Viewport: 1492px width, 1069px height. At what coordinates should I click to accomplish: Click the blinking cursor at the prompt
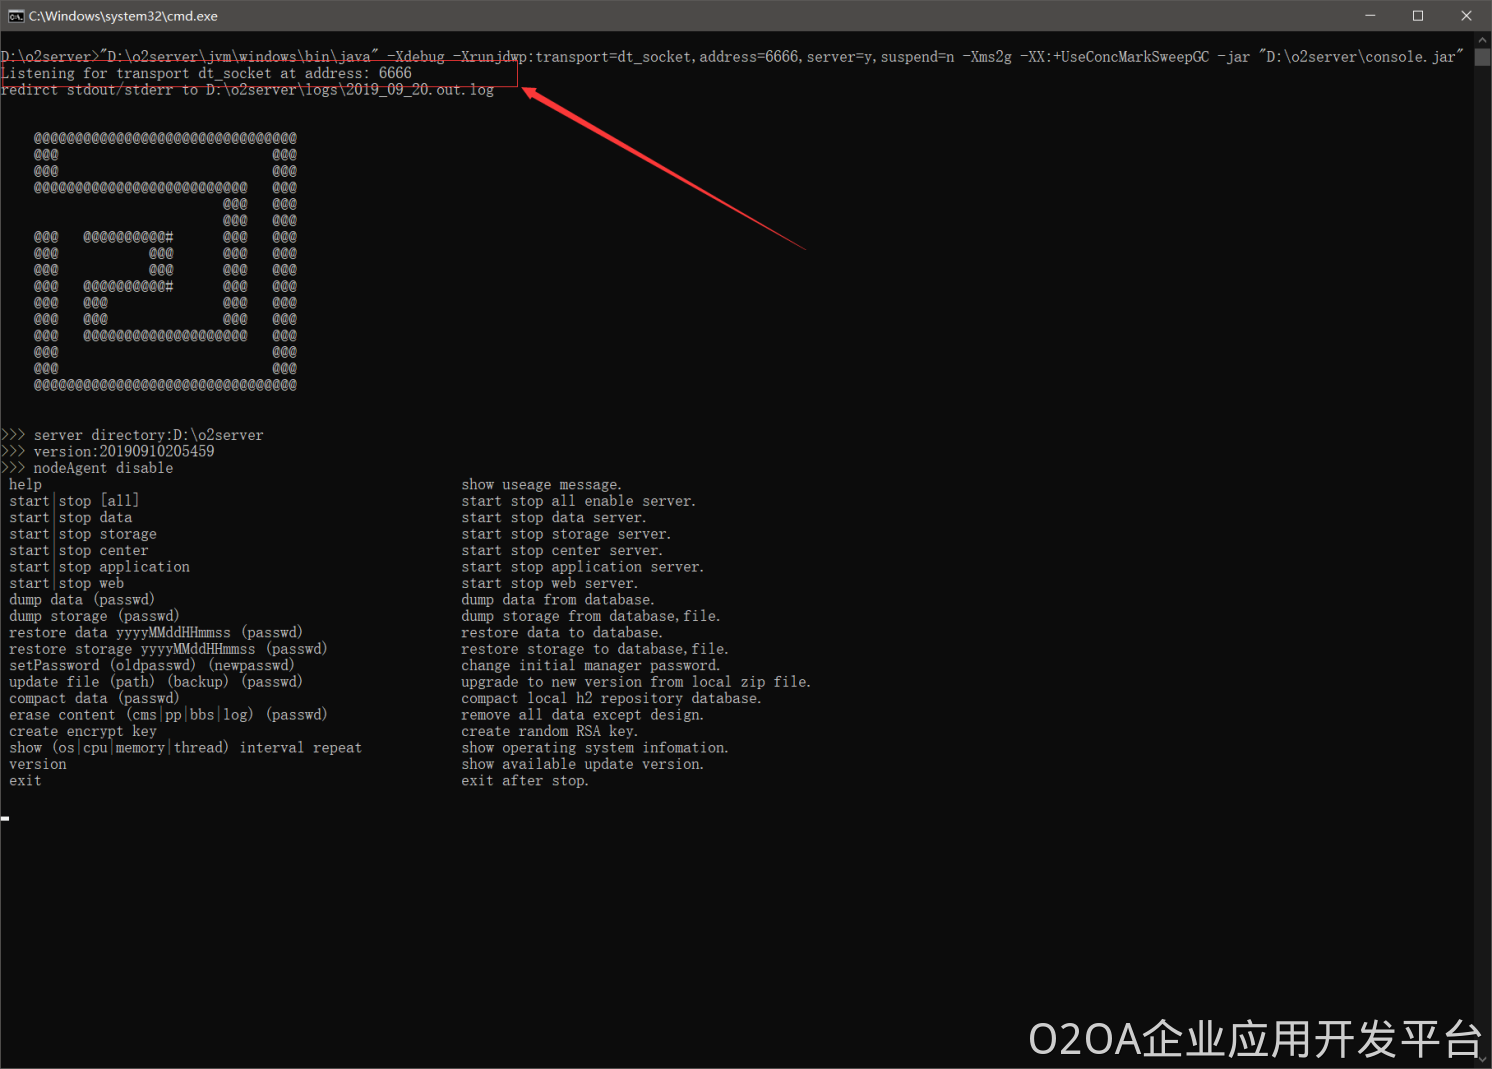(x=6, y=818)
